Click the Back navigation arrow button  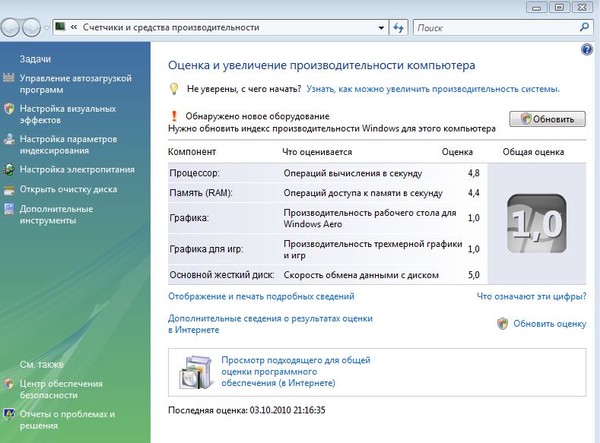click(x=10, y=28)
